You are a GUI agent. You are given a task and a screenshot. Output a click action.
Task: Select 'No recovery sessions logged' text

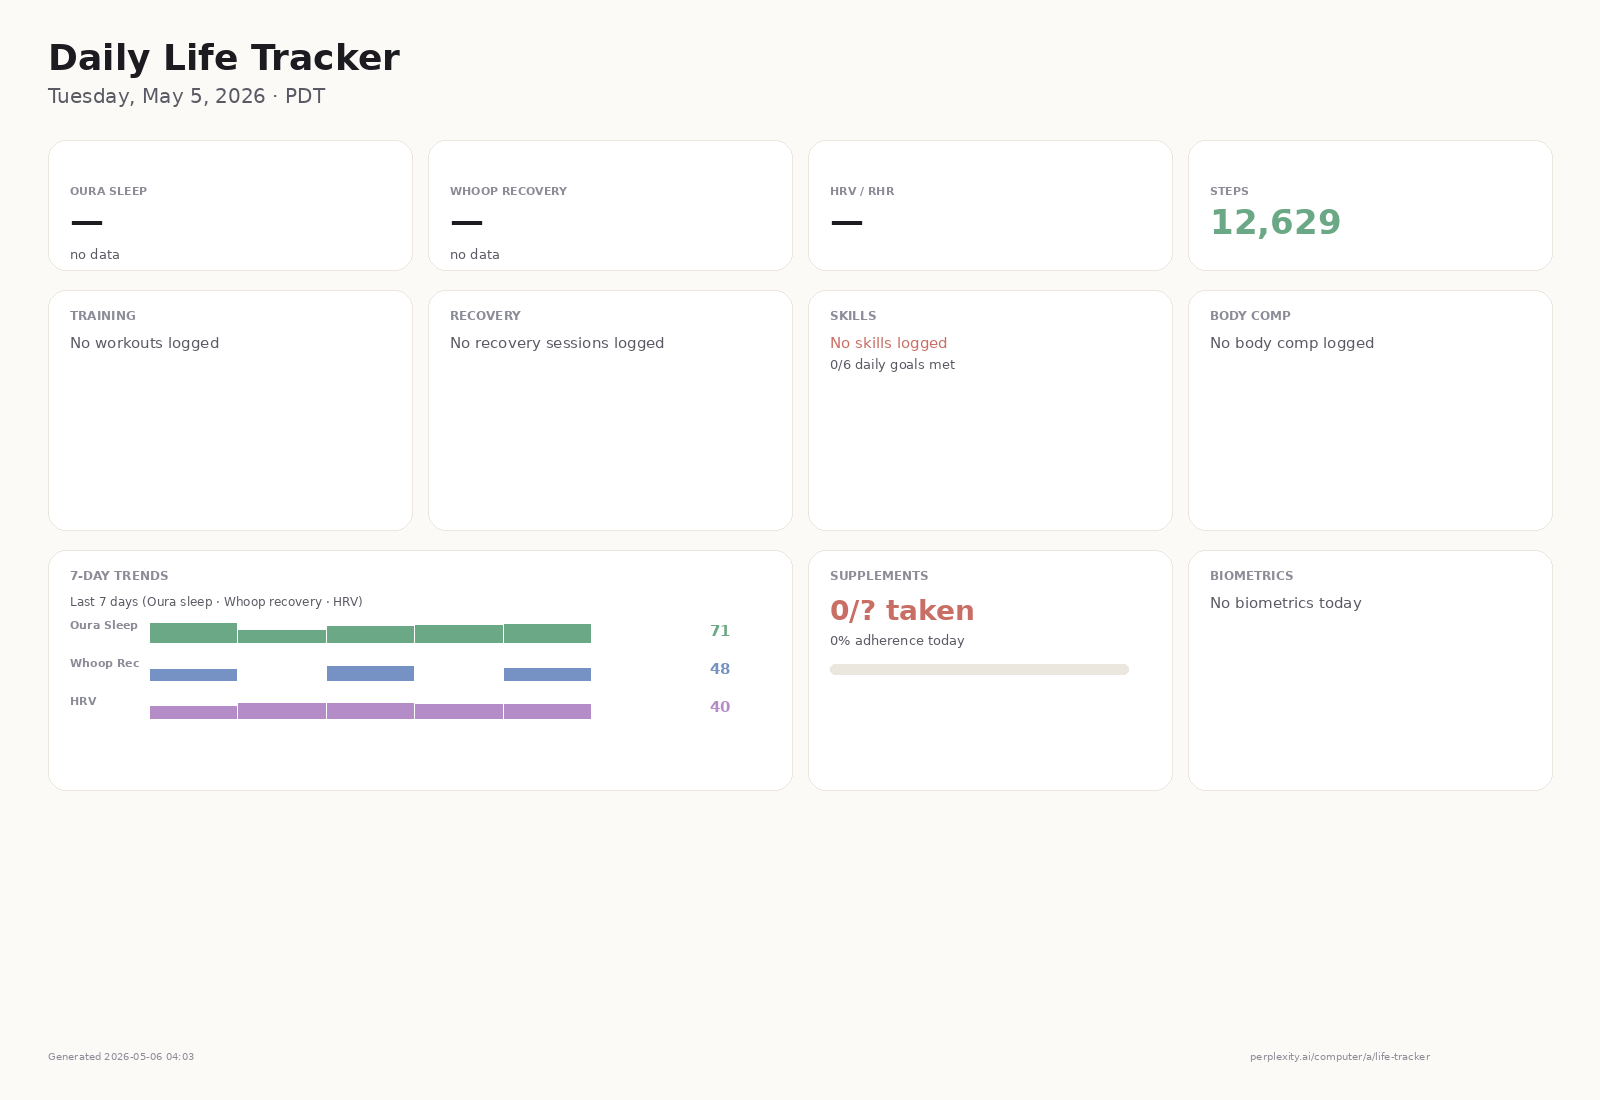pyautogui.click(x=557, y=343)
